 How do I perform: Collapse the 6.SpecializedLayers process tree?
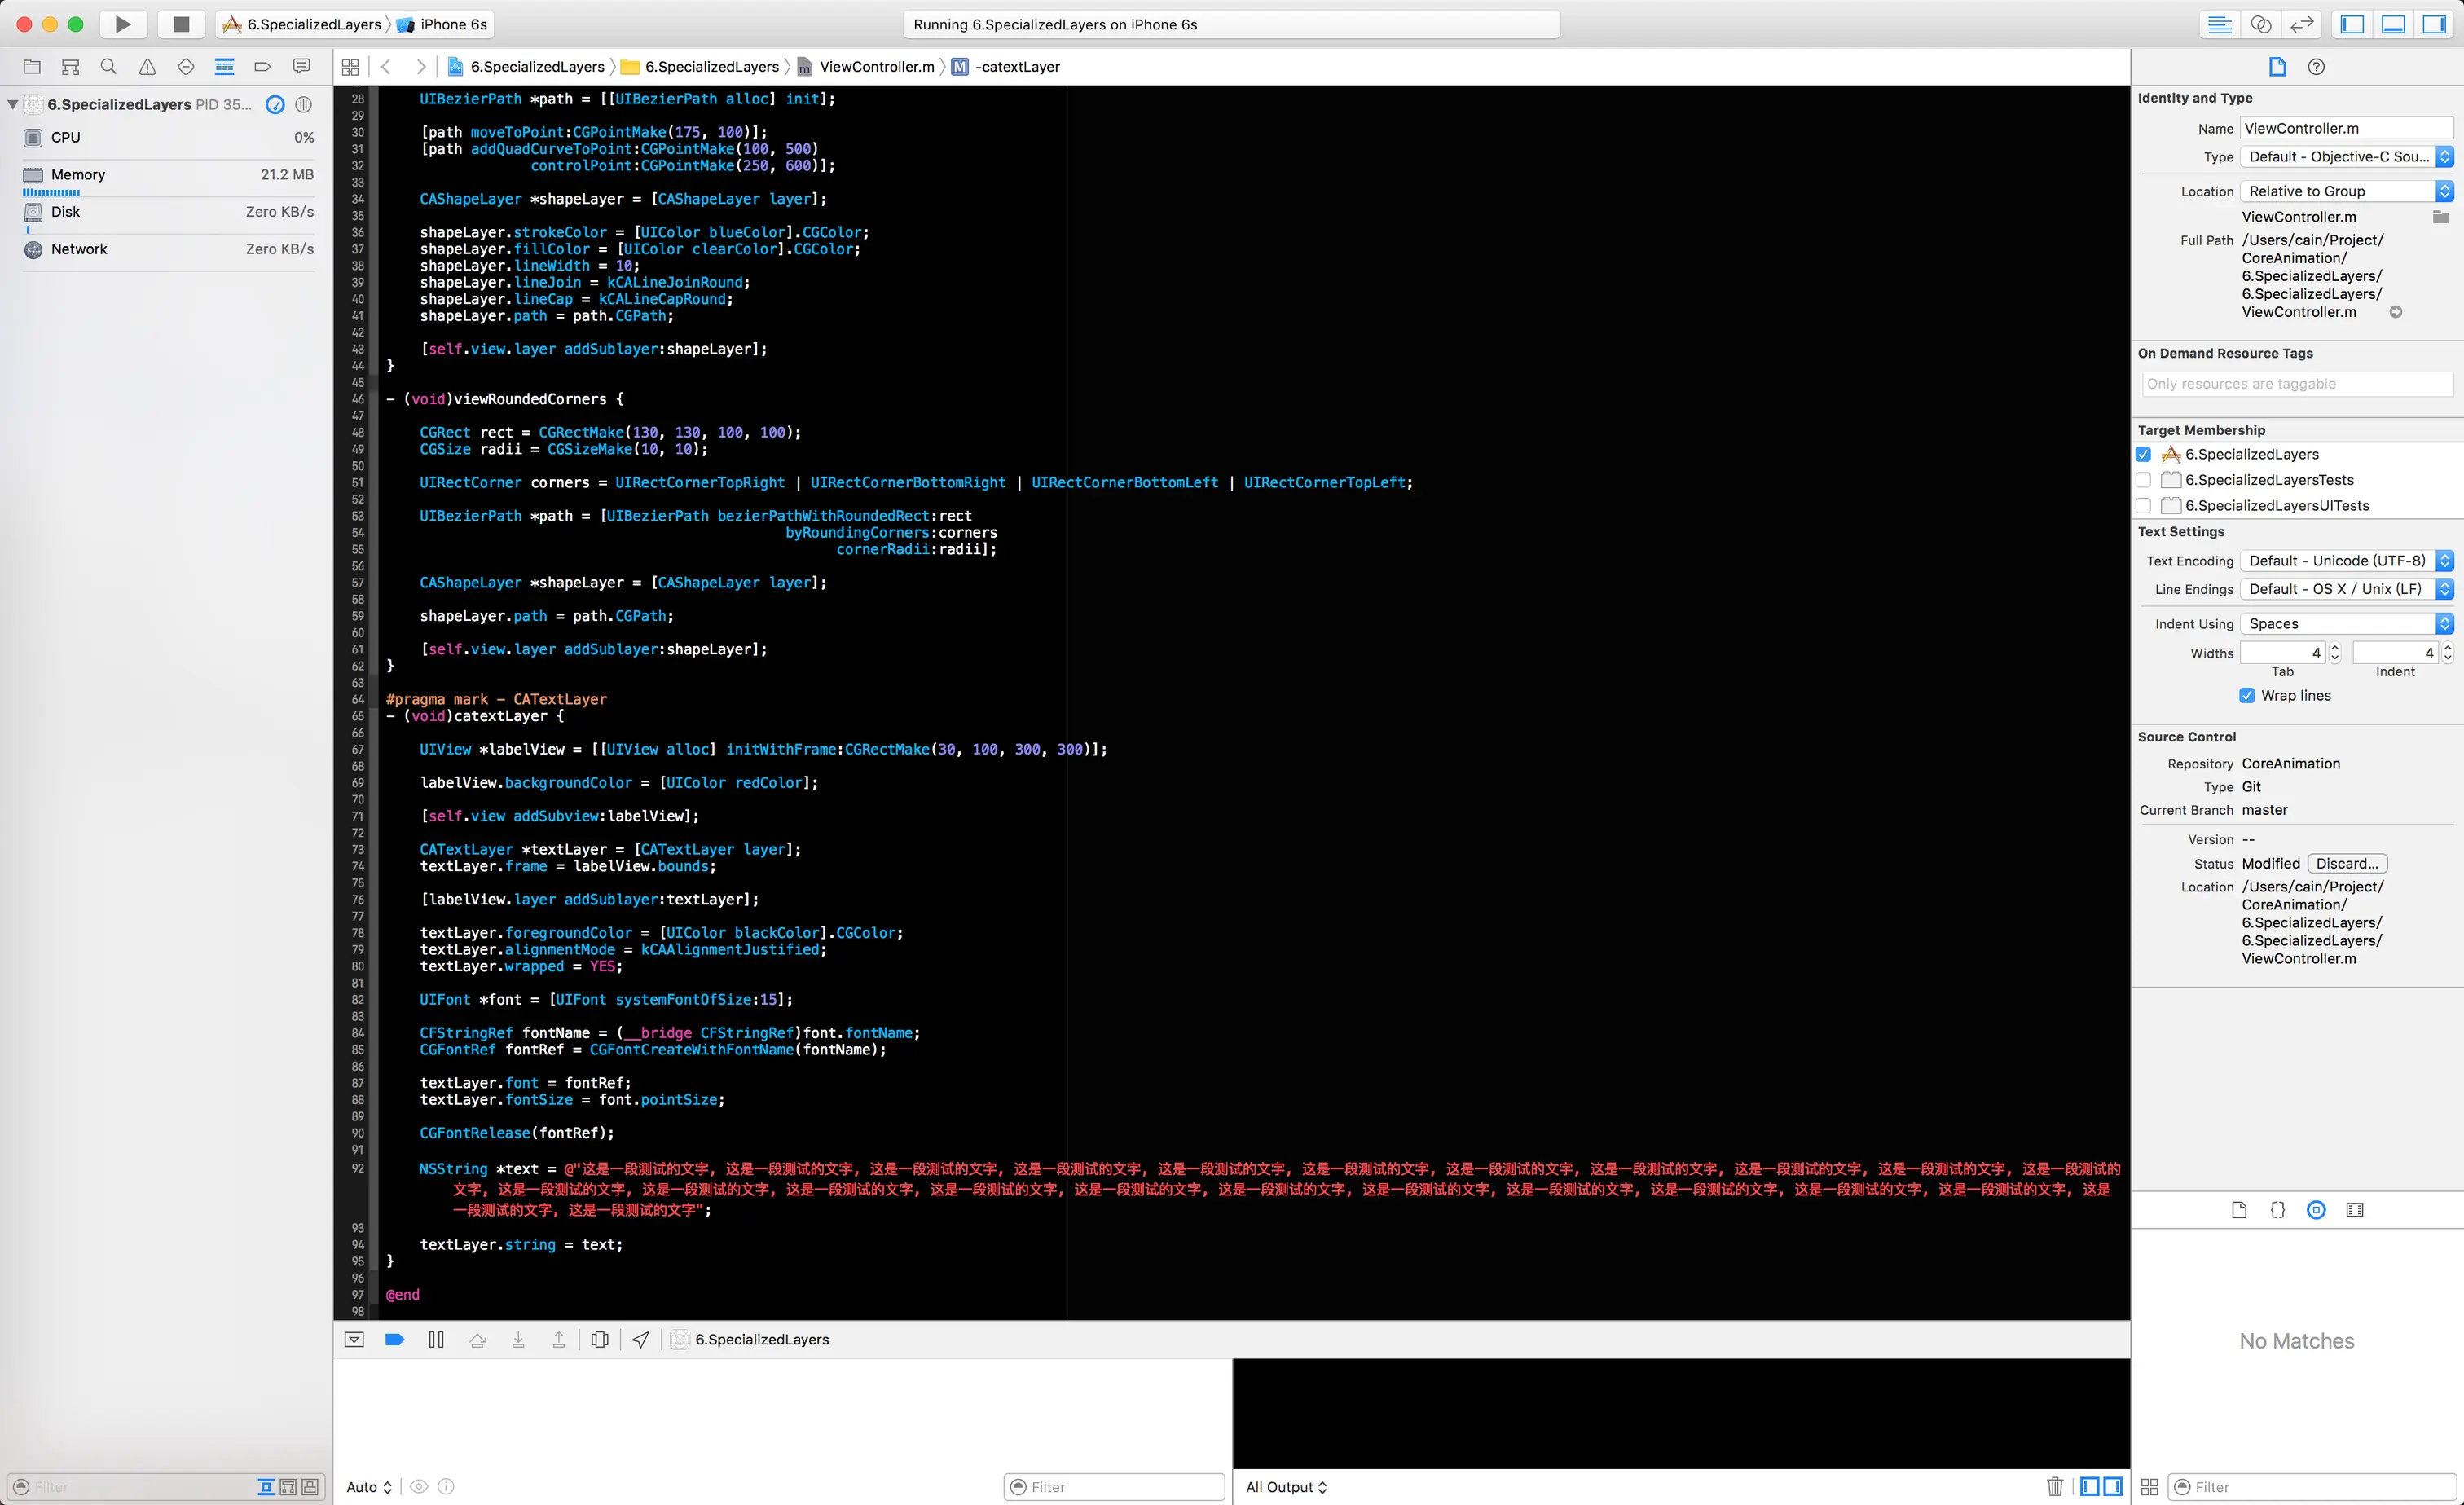coord(12,104)
